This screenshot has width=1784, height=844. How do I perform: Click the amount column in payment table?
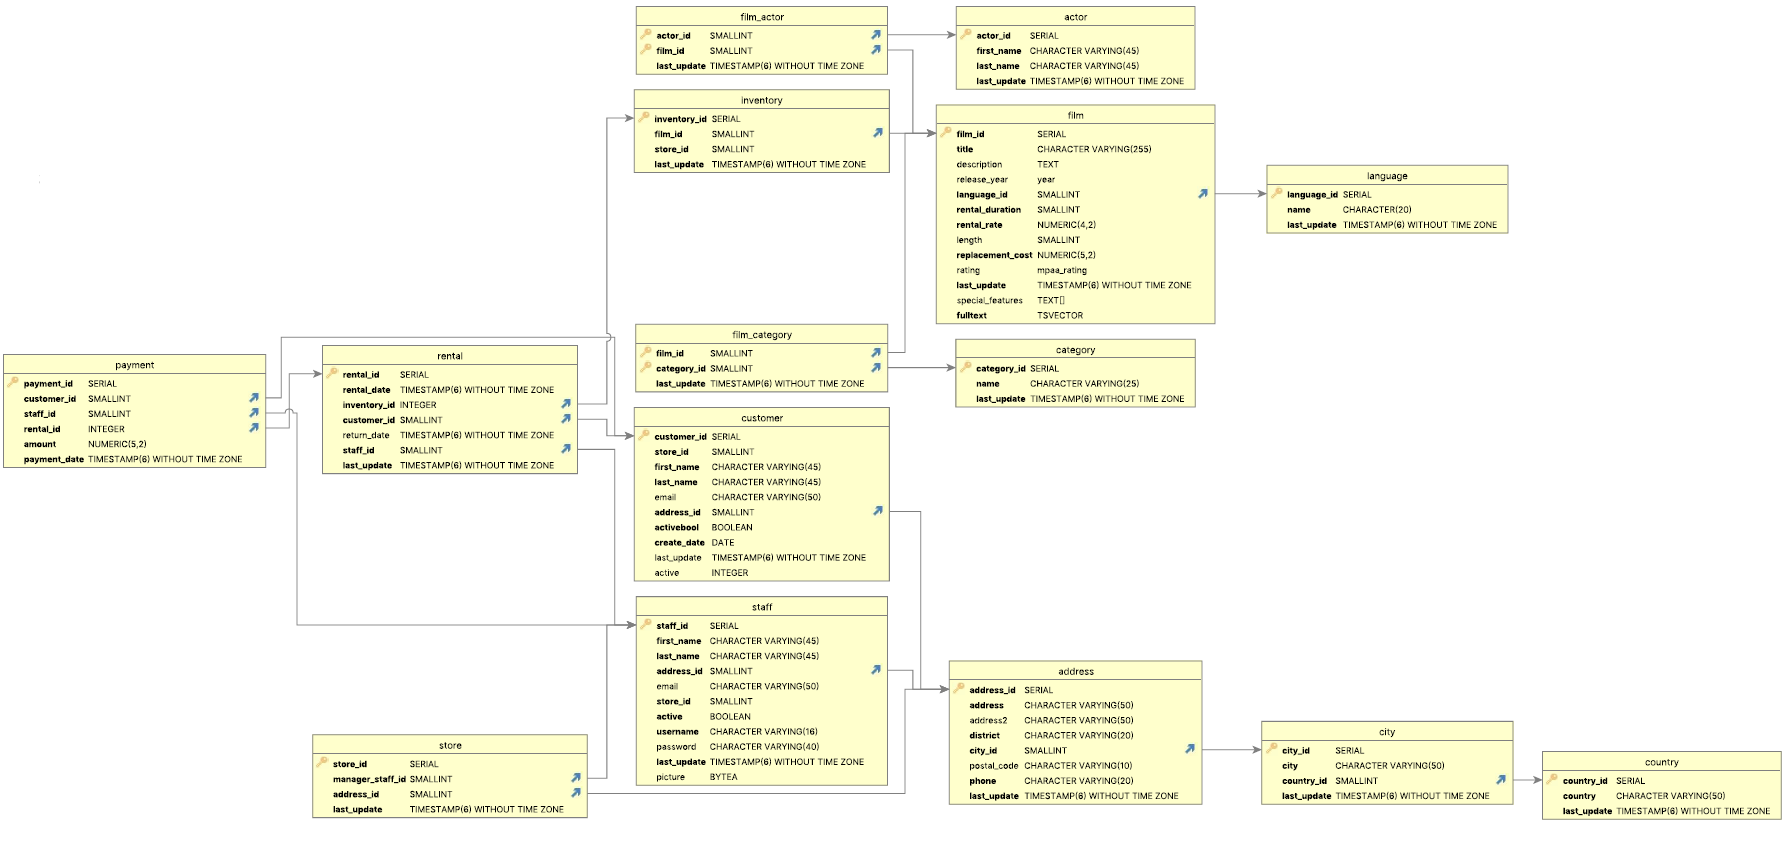point(135,444)
